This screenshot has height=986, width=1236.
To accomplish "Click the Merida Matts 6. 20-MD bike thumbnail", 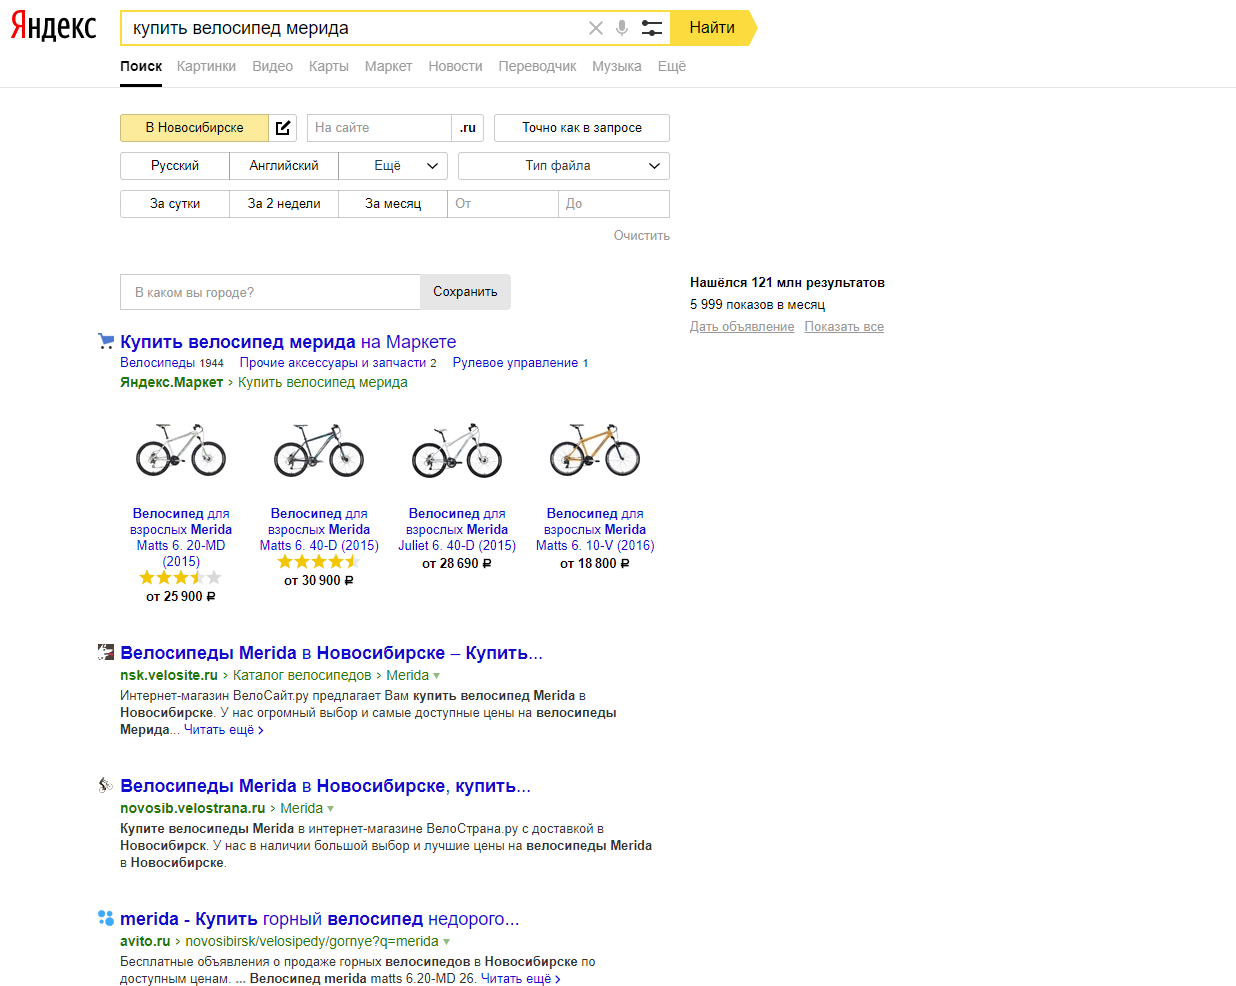I will point(181,450).
